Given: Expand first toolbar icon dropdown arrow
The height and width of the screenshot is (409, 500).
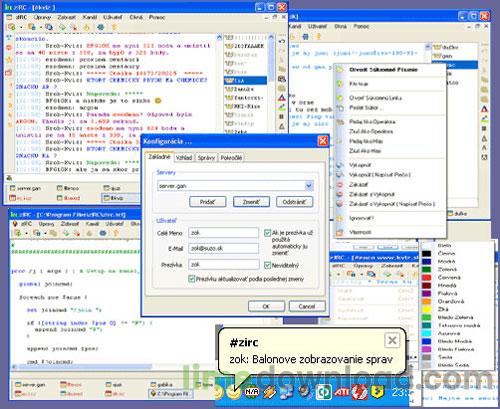Looking at the screenshot, I should [21, 27].
